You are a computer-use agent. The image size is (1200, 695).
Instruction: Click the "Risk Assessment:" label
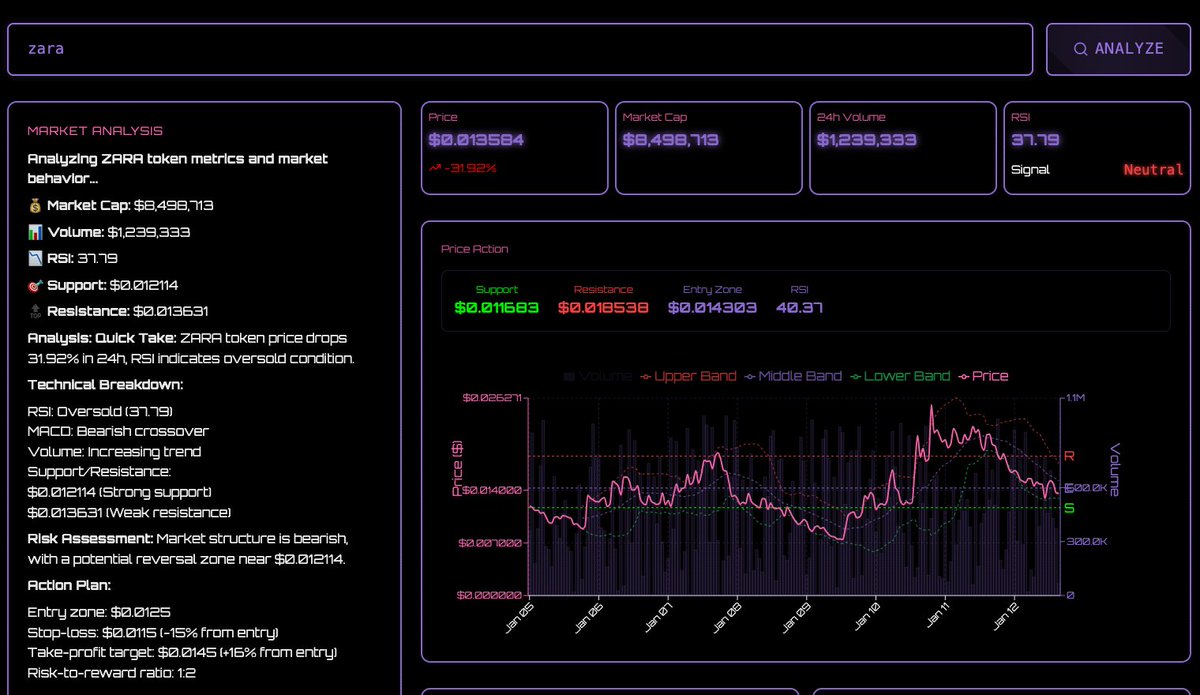click(88, 538)
